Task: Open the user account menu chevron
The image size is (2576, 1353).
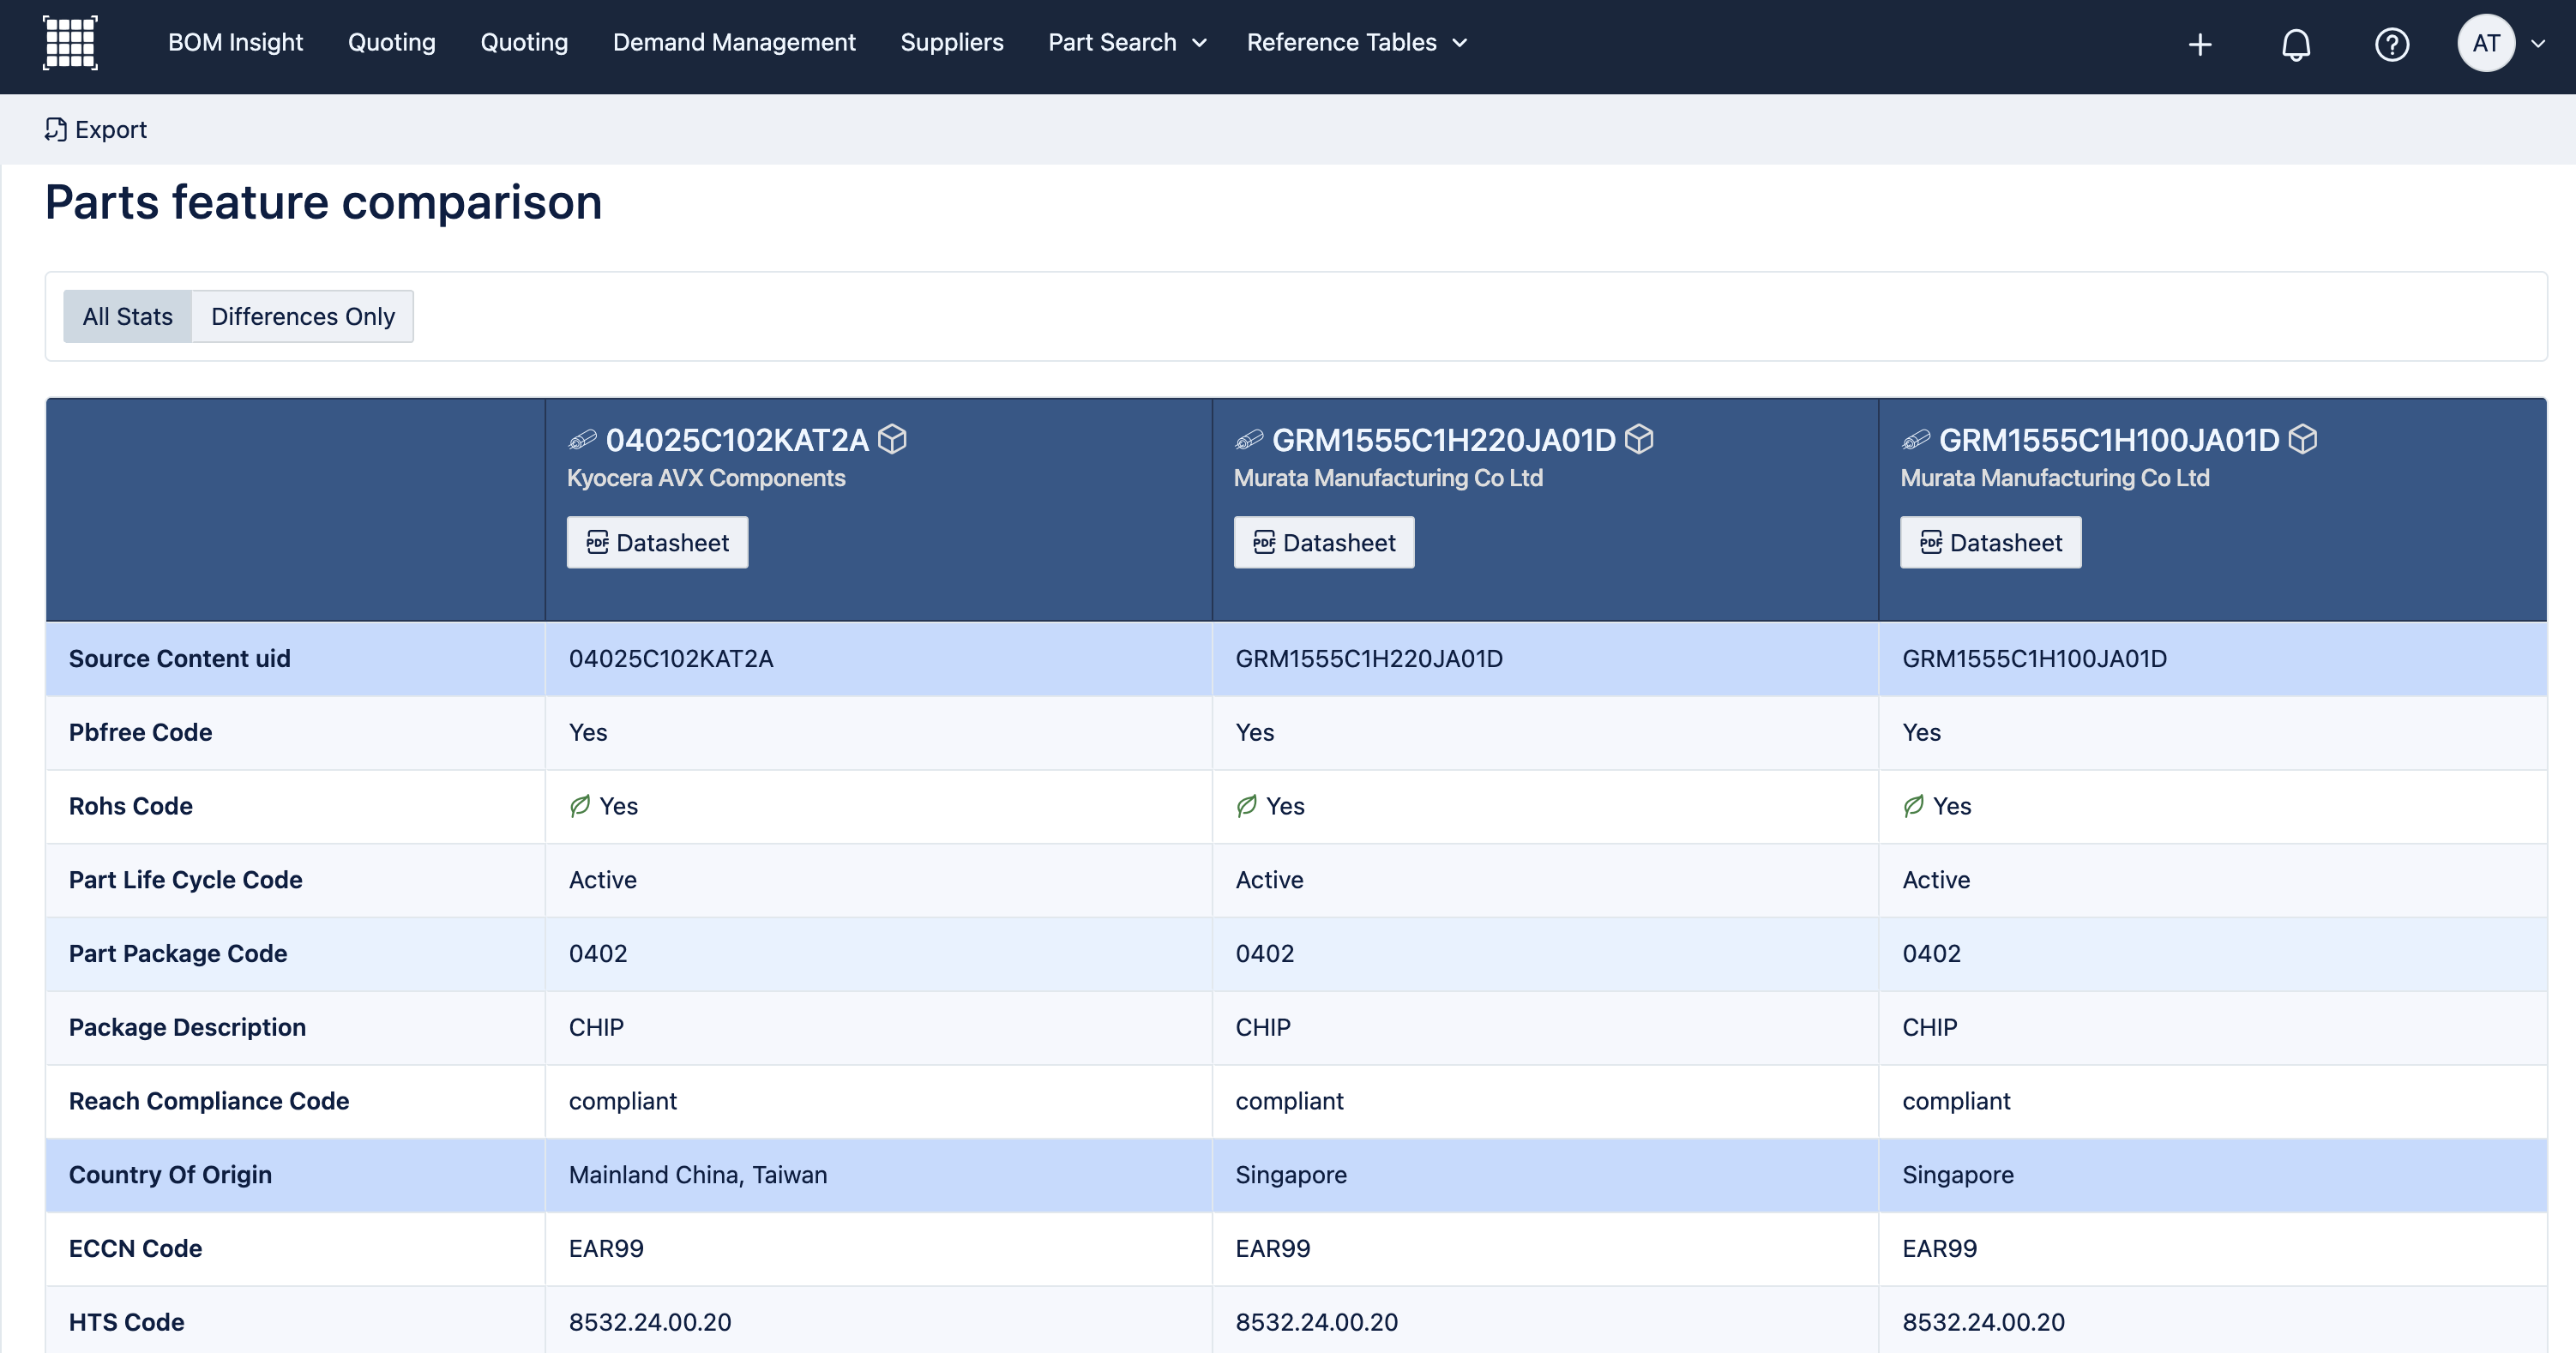Action: click(x=2538, y=43)
